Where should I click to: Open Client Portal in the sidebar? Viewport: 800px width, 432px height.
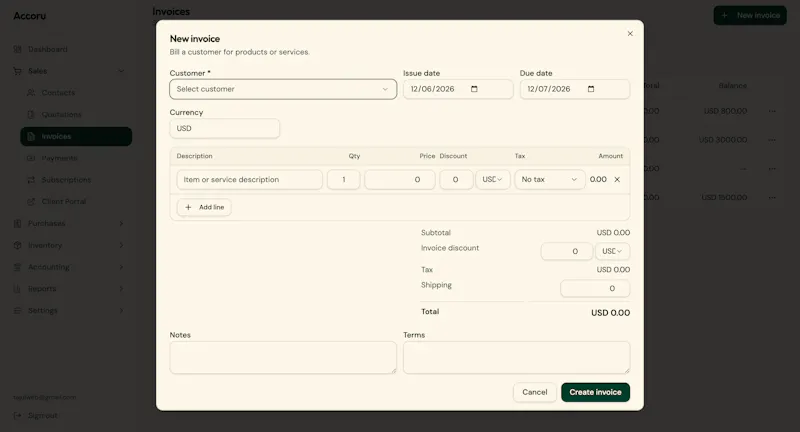(x=64, y=201)
